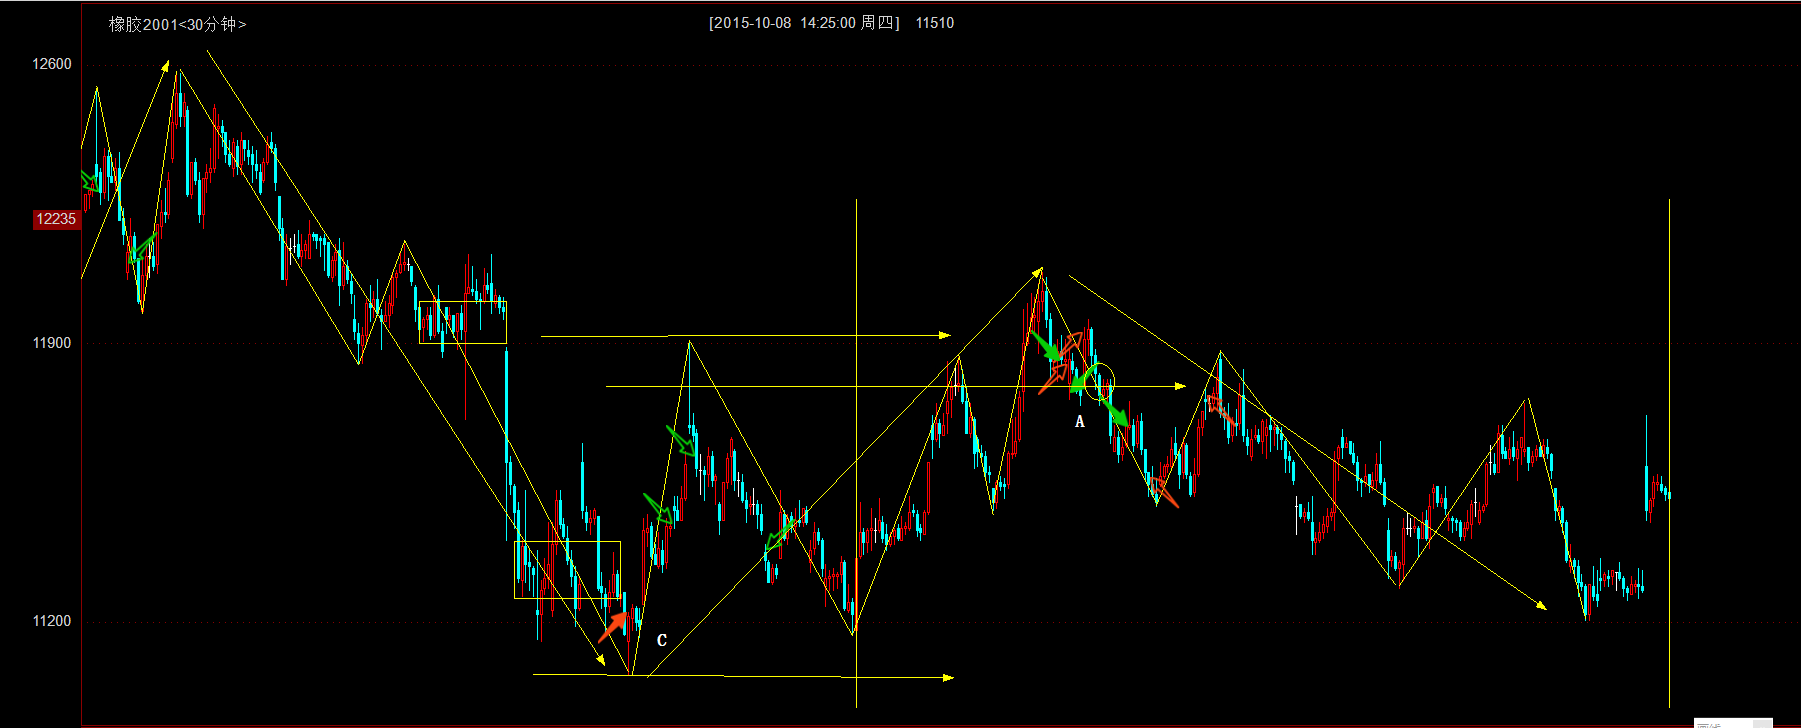Click the 12600 price axis label

click(52, 64)
